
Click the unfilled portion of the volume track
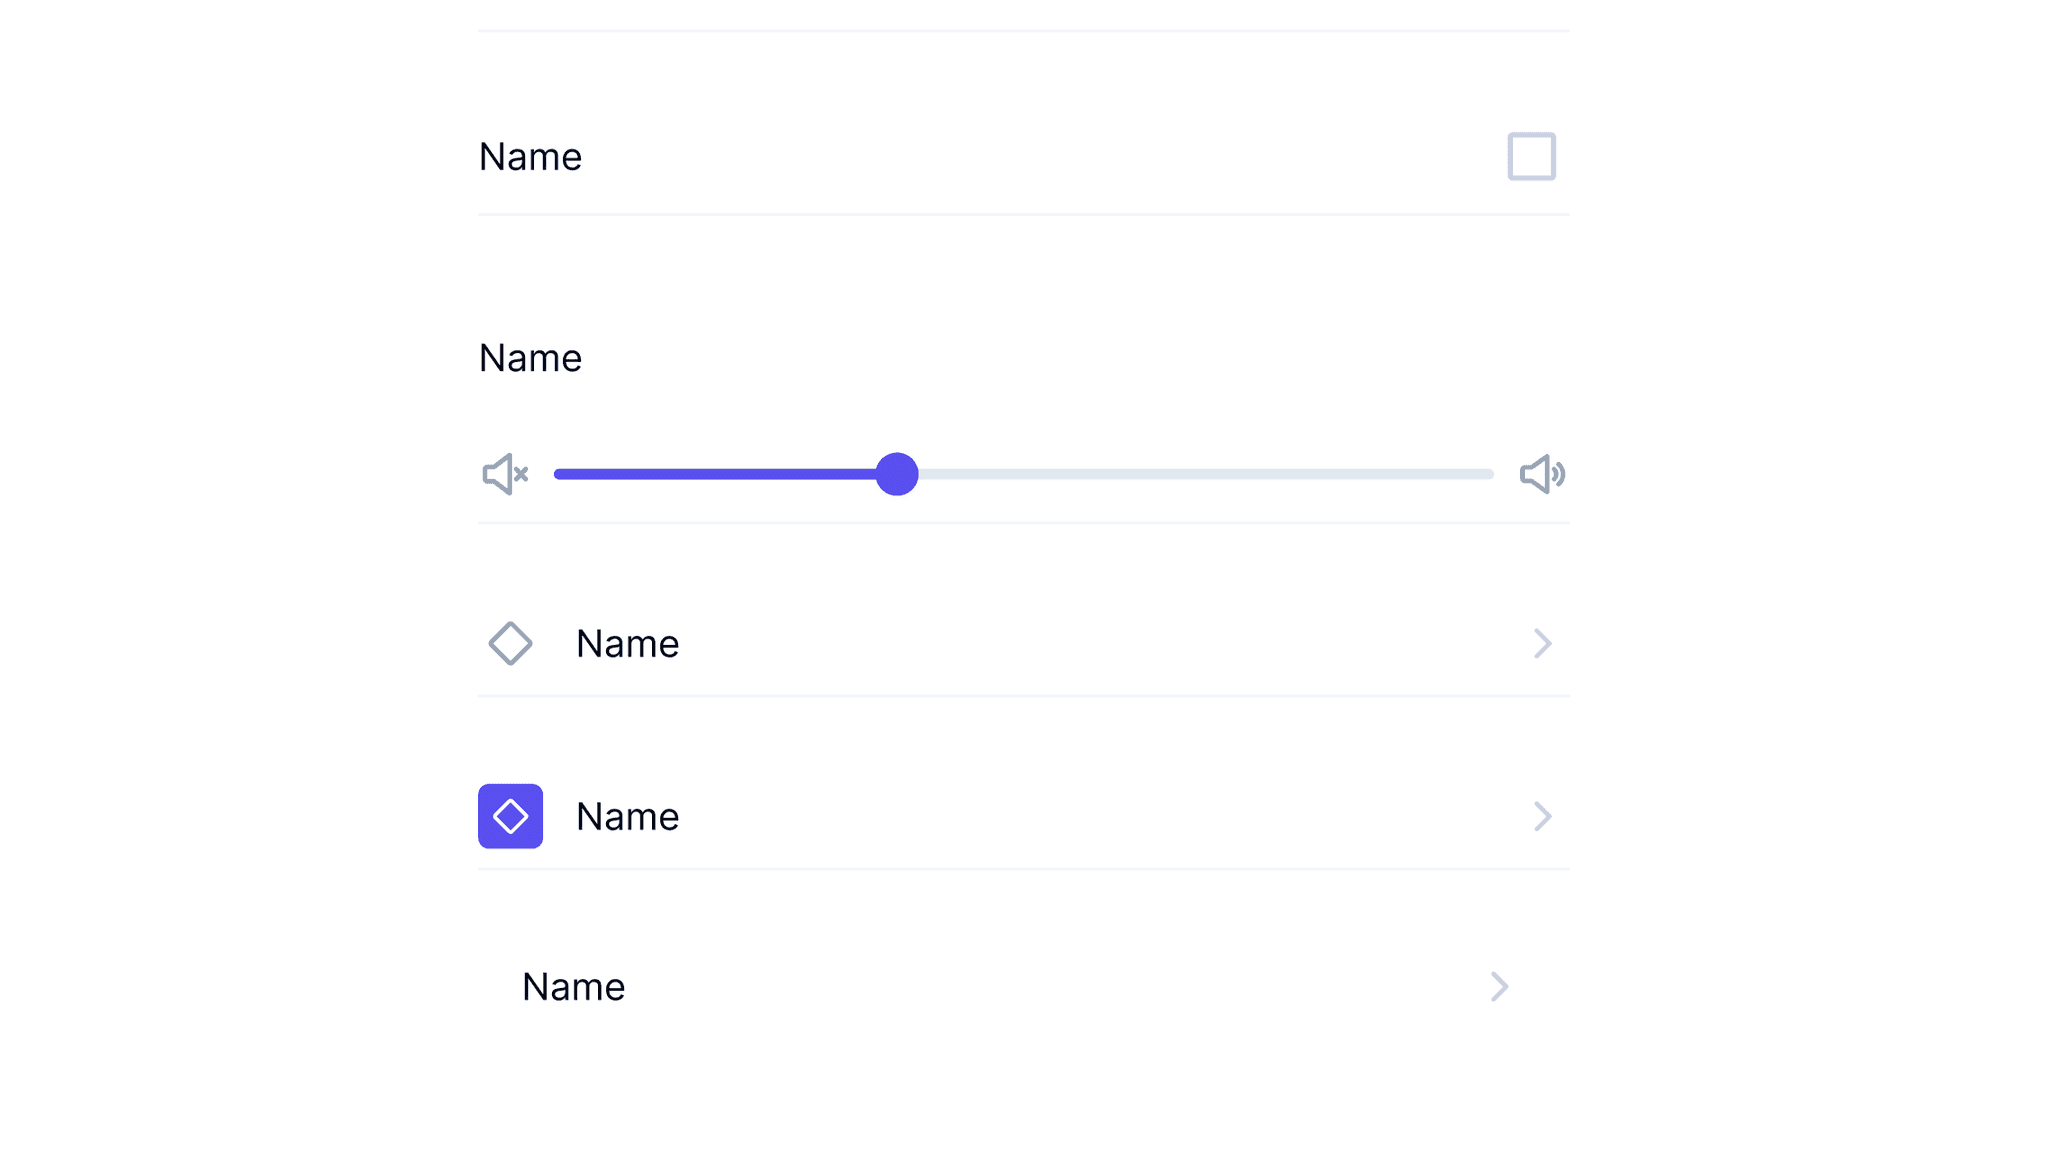point(1200,474)
